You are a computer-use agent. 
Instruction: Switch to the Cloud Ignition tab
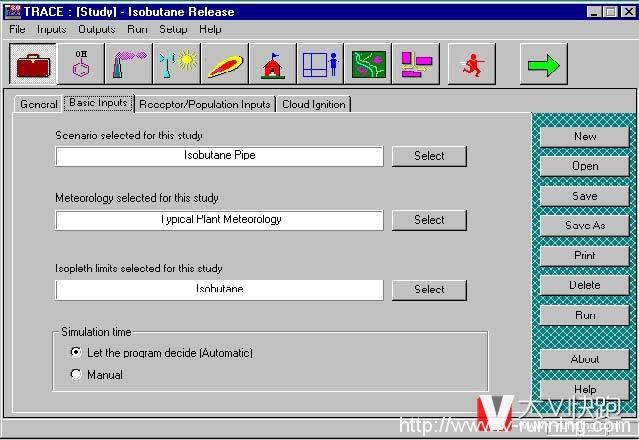pos(314,104)
